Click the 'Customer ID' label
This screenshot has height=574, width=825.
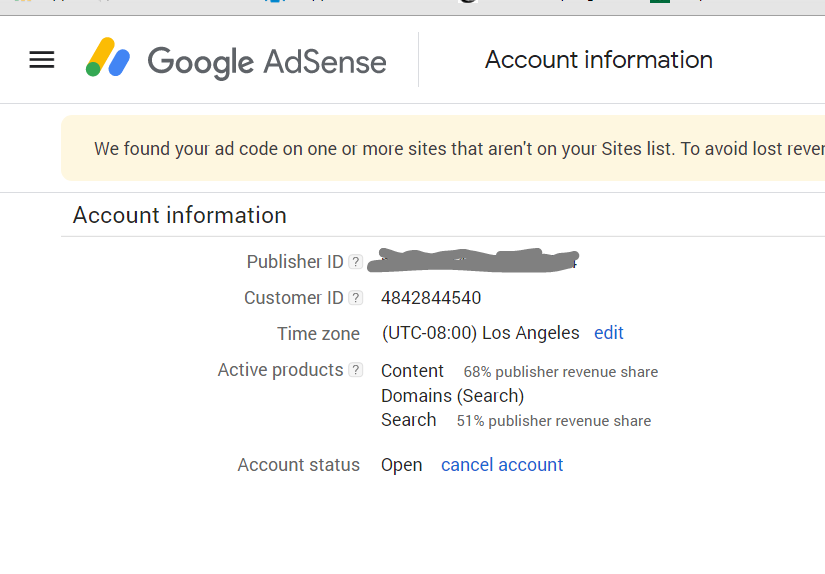[294, 298]
